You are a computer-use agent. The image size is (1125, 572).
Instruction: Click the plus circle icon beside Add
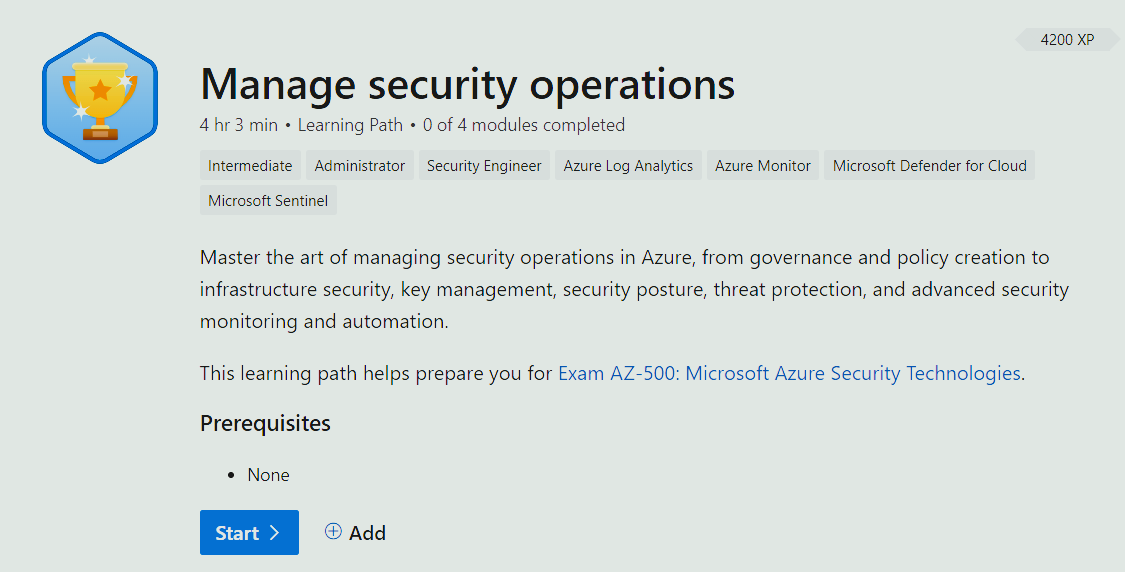[x=333, y=532]
